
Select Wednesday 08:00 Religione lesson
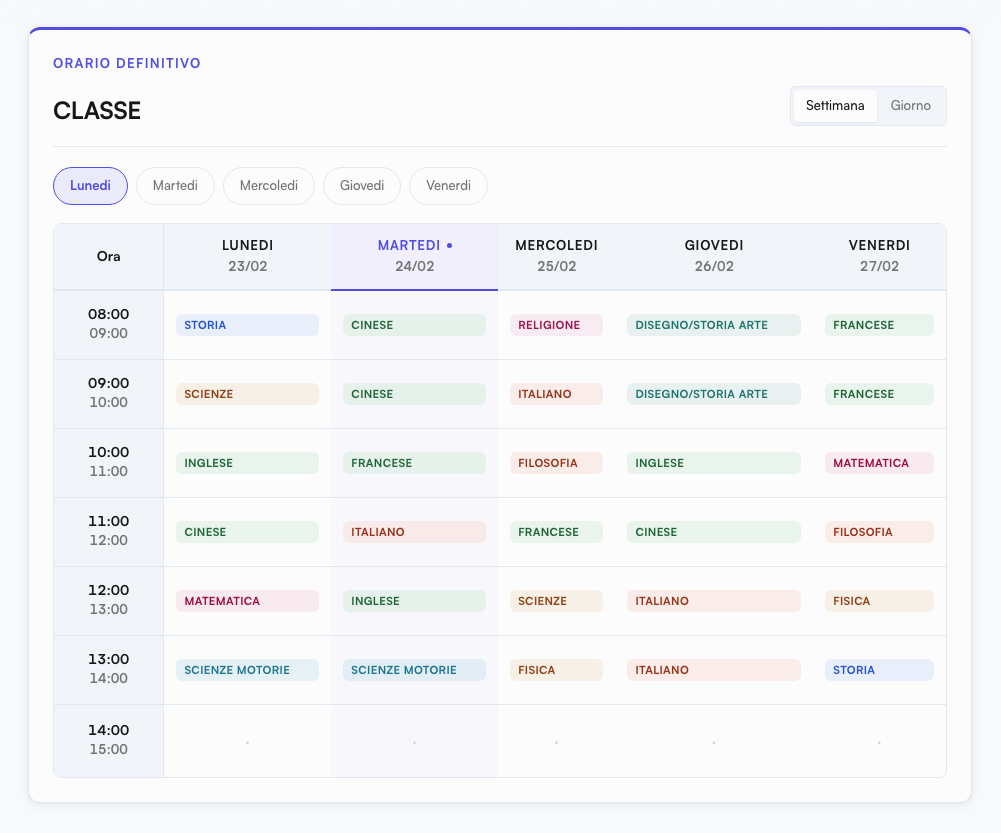(556, 325)
